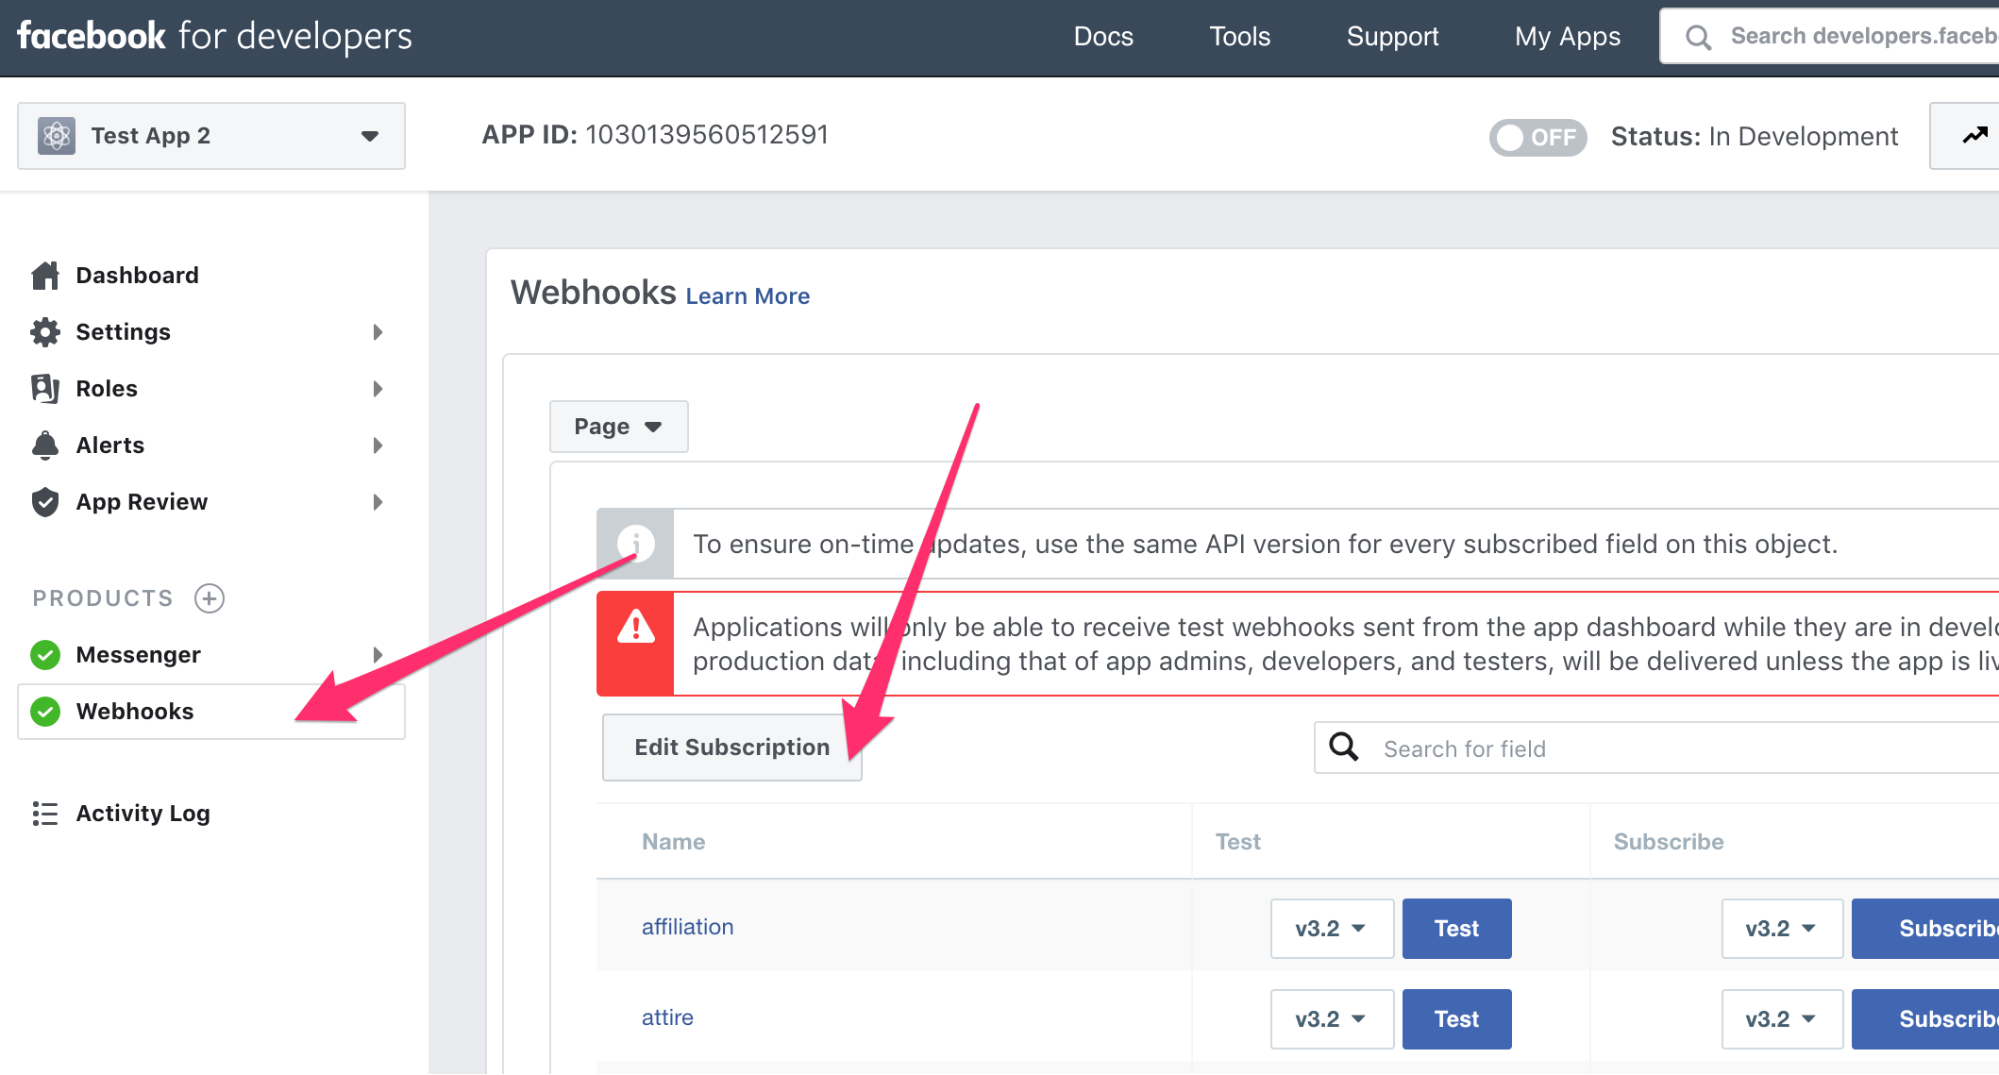Open Activity Log in the sidebar
Viewport: 1999px width, 1075px height.
coord(143,814)
